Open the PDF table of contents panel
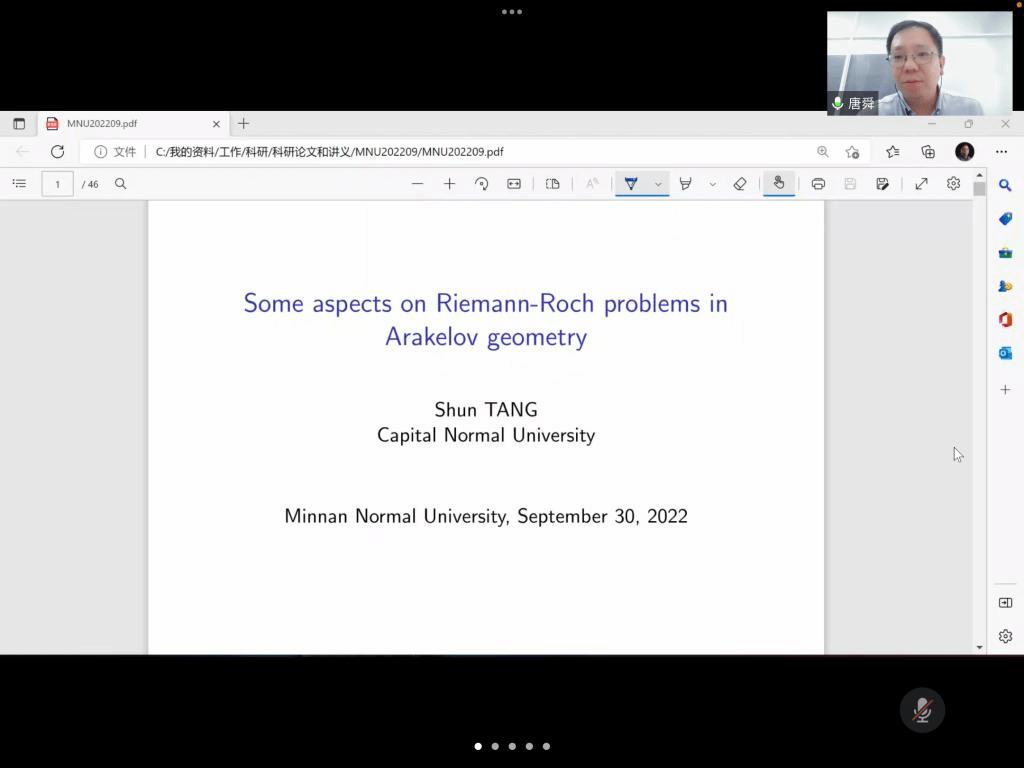The image size is (1024, 768). click(19, 184)
